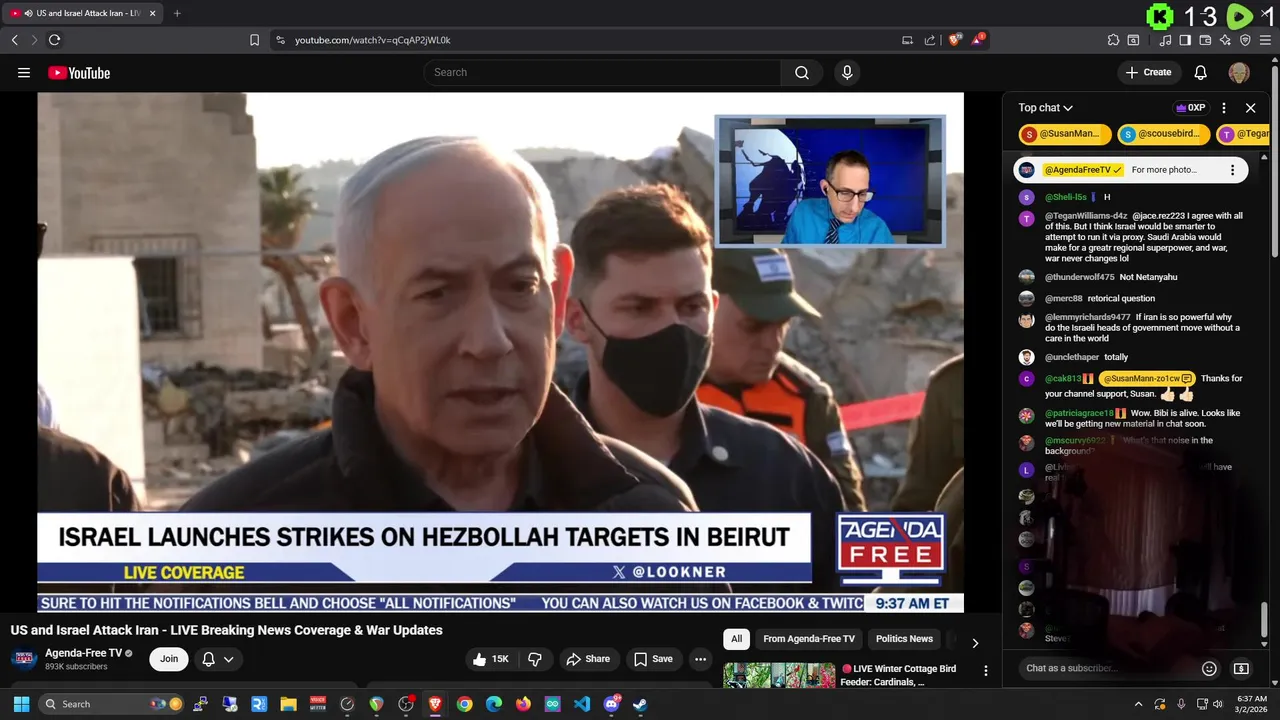Click the Agenda-Free TV channel avatar
The image size is (1280, 720).
pyautogui.click(x=24, y=659)
